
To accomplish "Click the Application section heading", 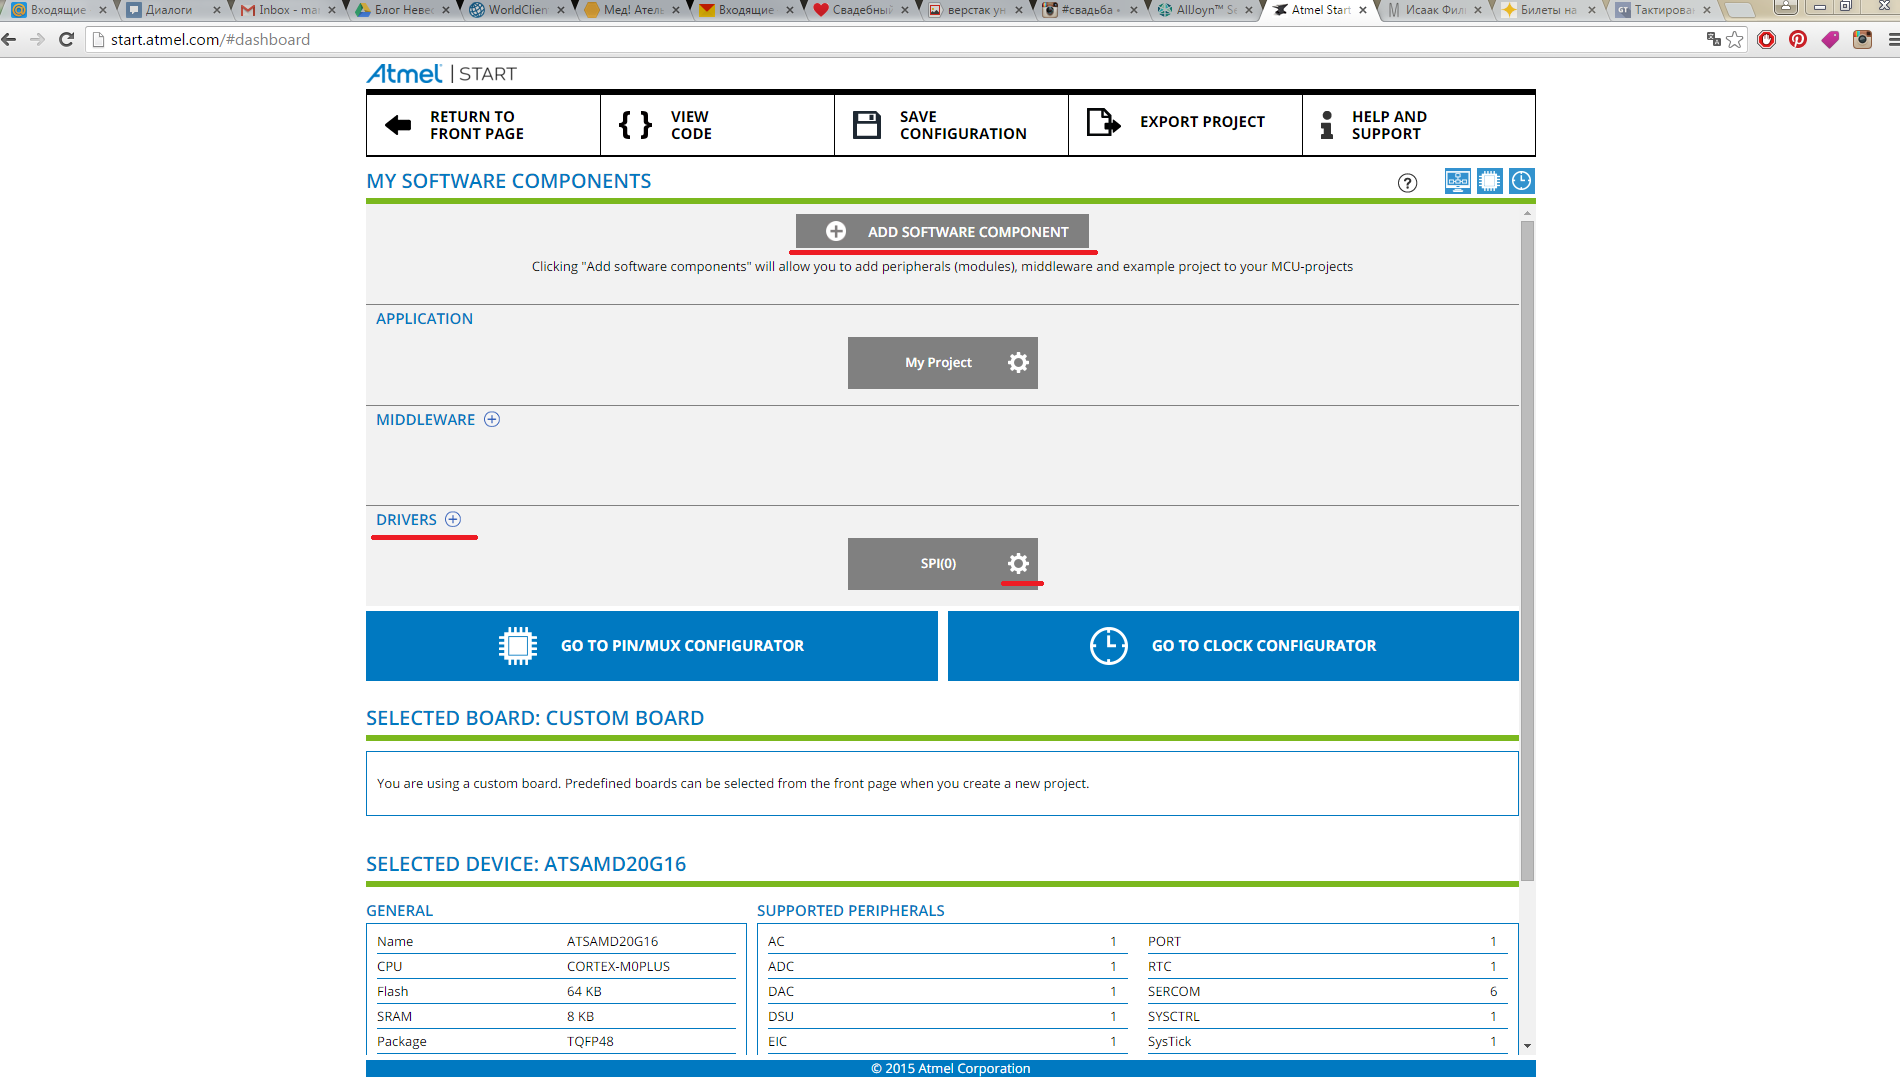I will (424, 319).
